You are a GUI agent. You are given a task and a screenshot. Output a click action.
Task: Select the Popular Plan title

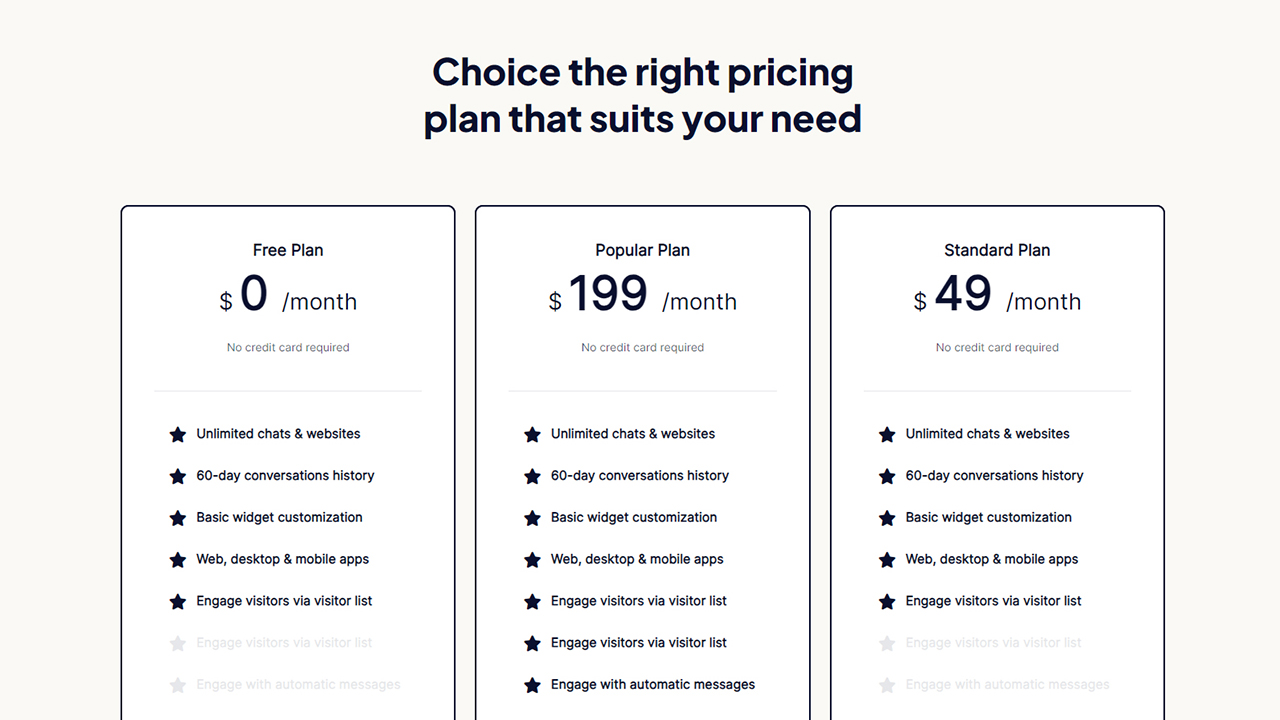pos(643,250)
